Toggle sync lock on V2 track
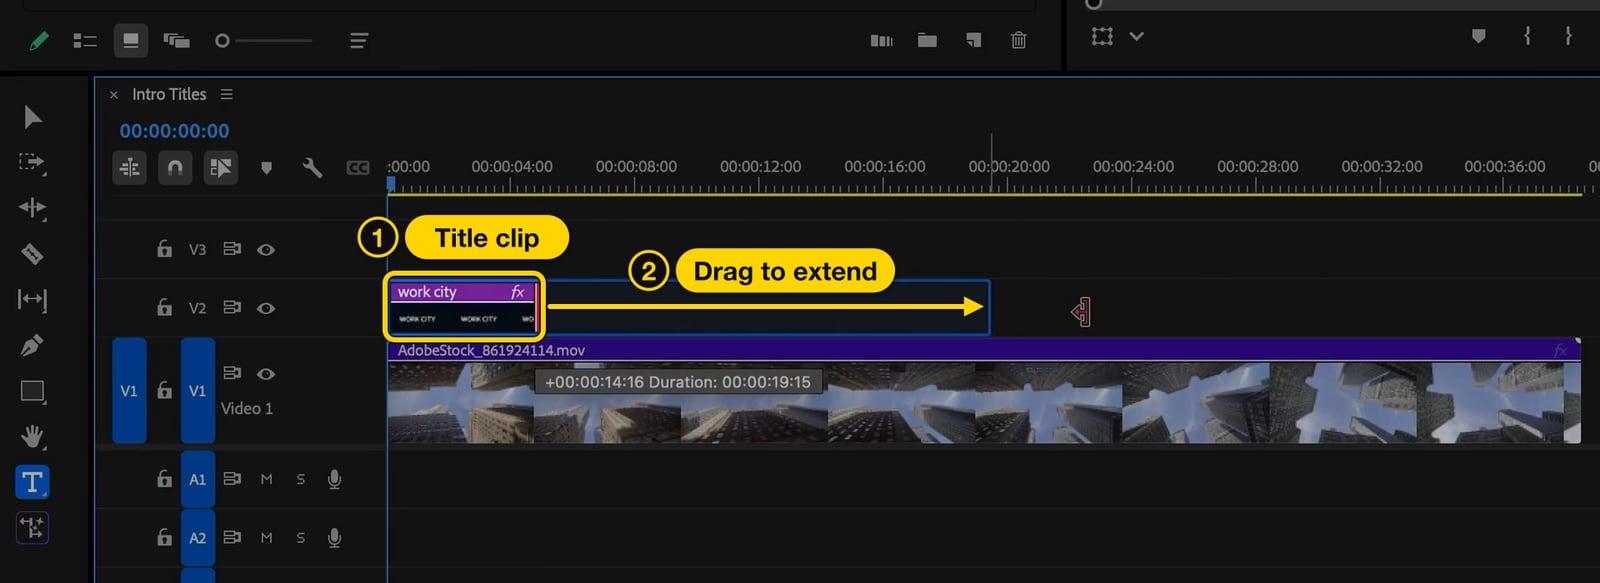Viewport: 1600px width, 583px height. [232, 307]
